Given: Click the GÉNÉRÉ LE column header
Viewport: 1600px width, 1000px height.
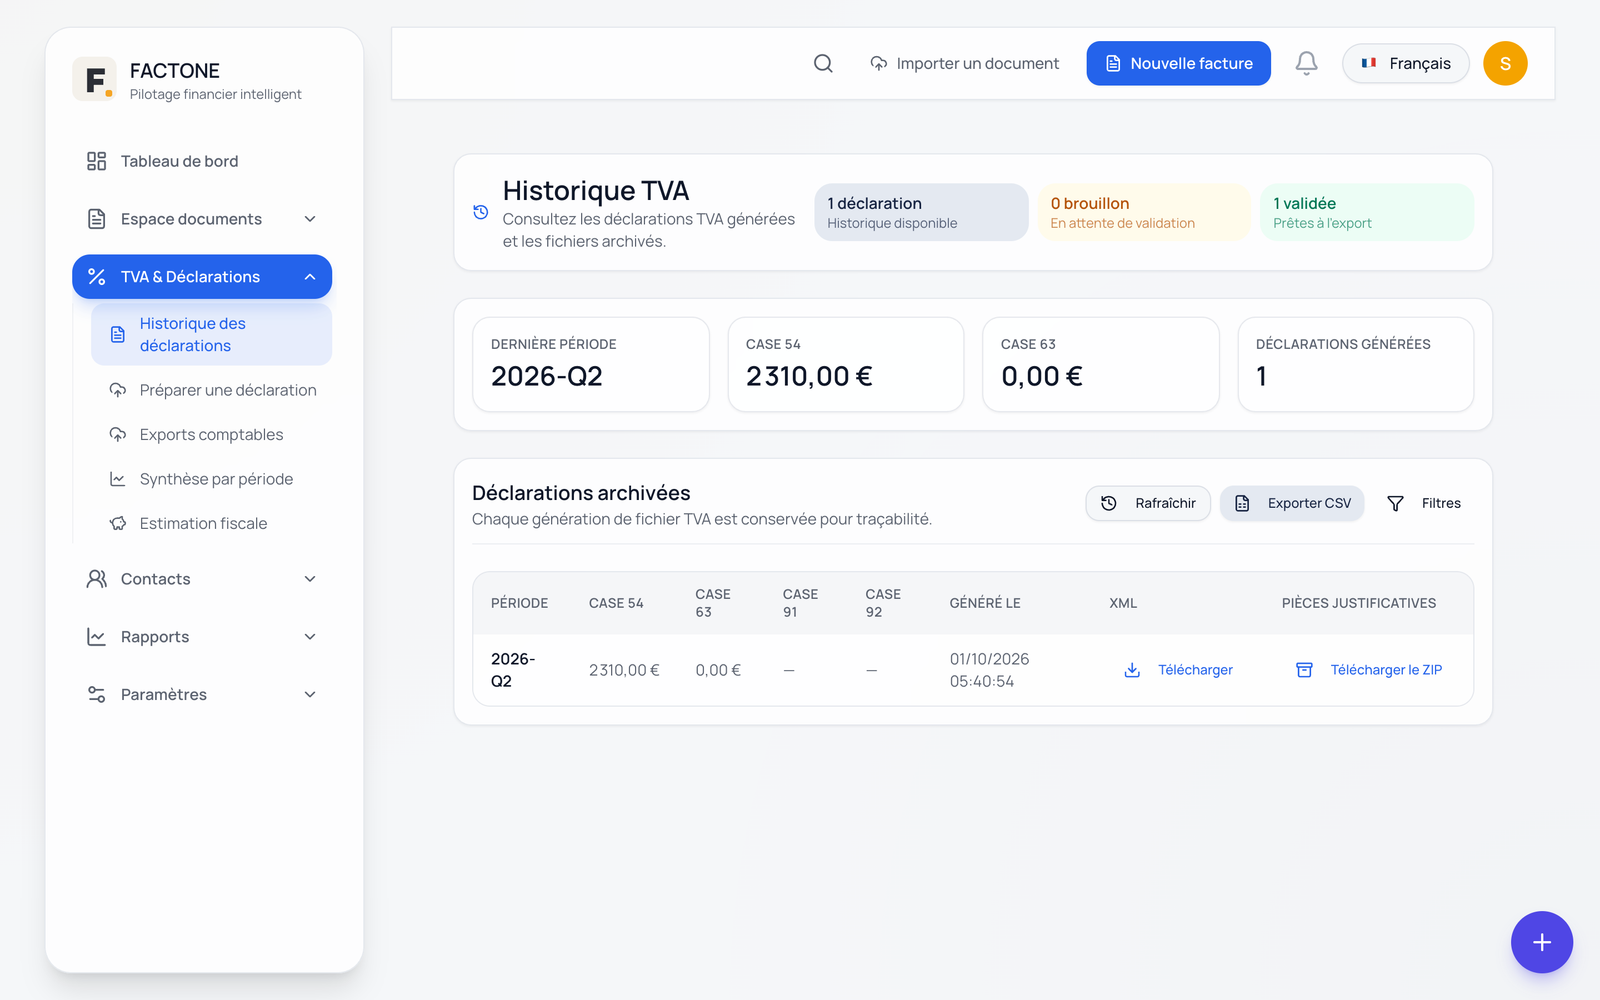Looking at the screenshot, I should tap(985, 603).
